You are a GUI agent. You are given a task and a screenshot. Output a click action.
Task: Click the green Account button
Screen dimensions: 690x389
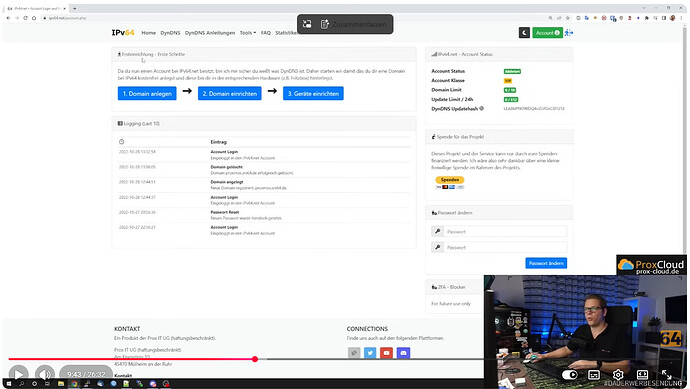[x=547, y=33]
